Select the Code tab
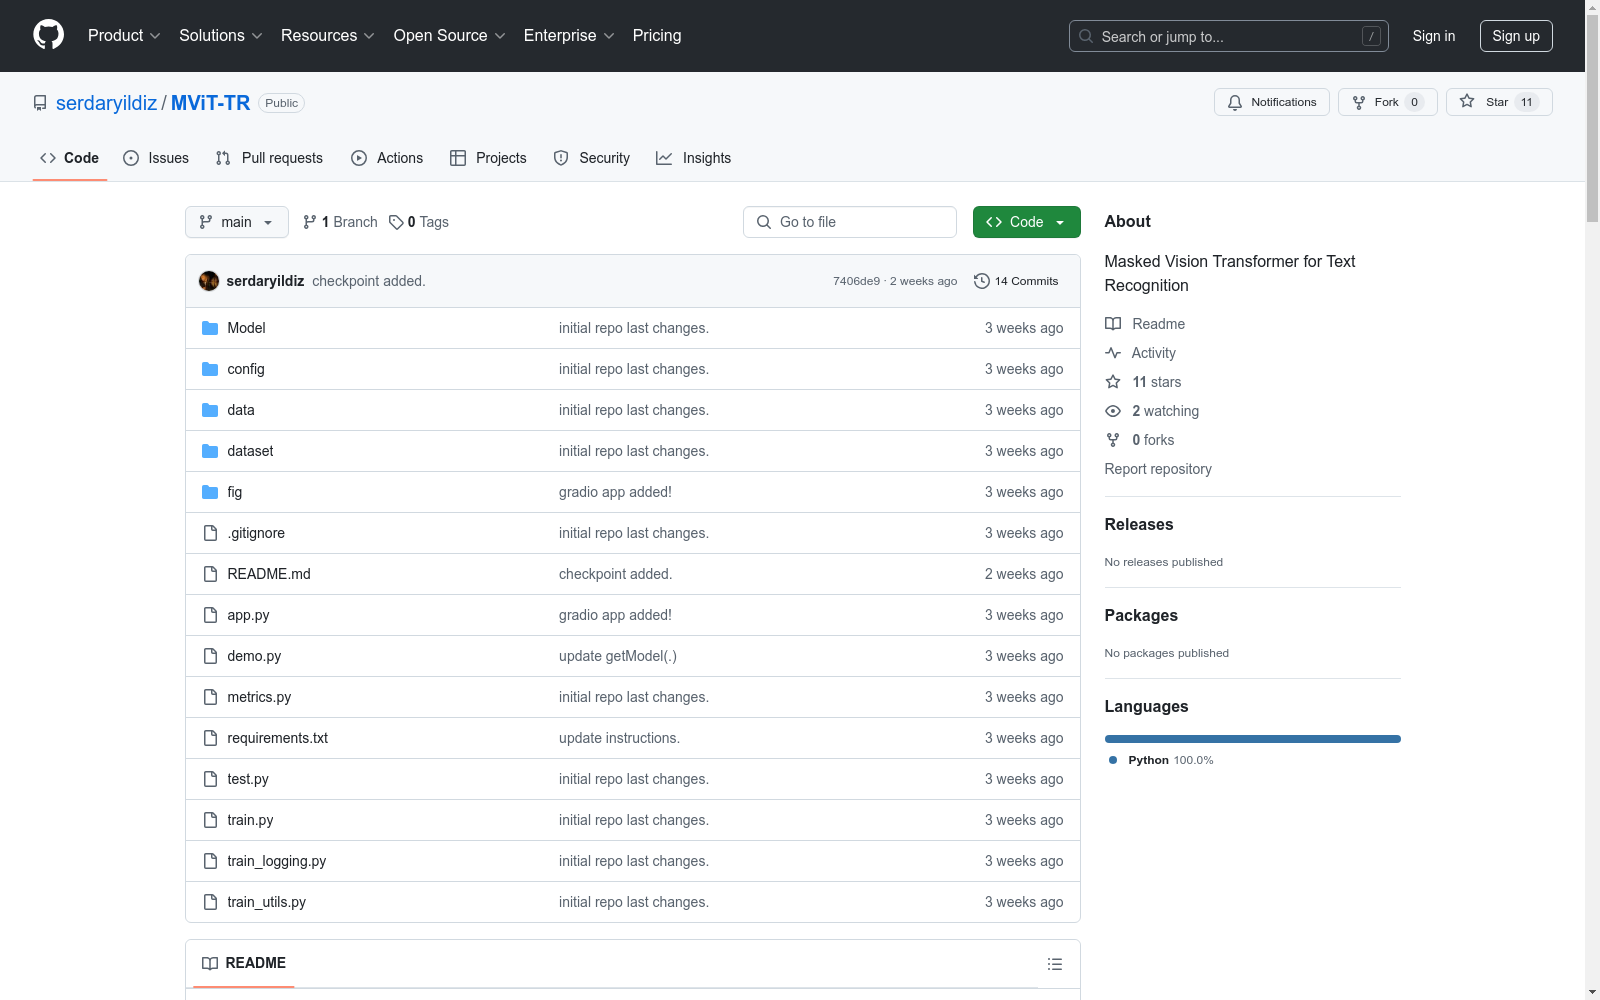This screenshot has width=1600, height=1000. point(70,158)
